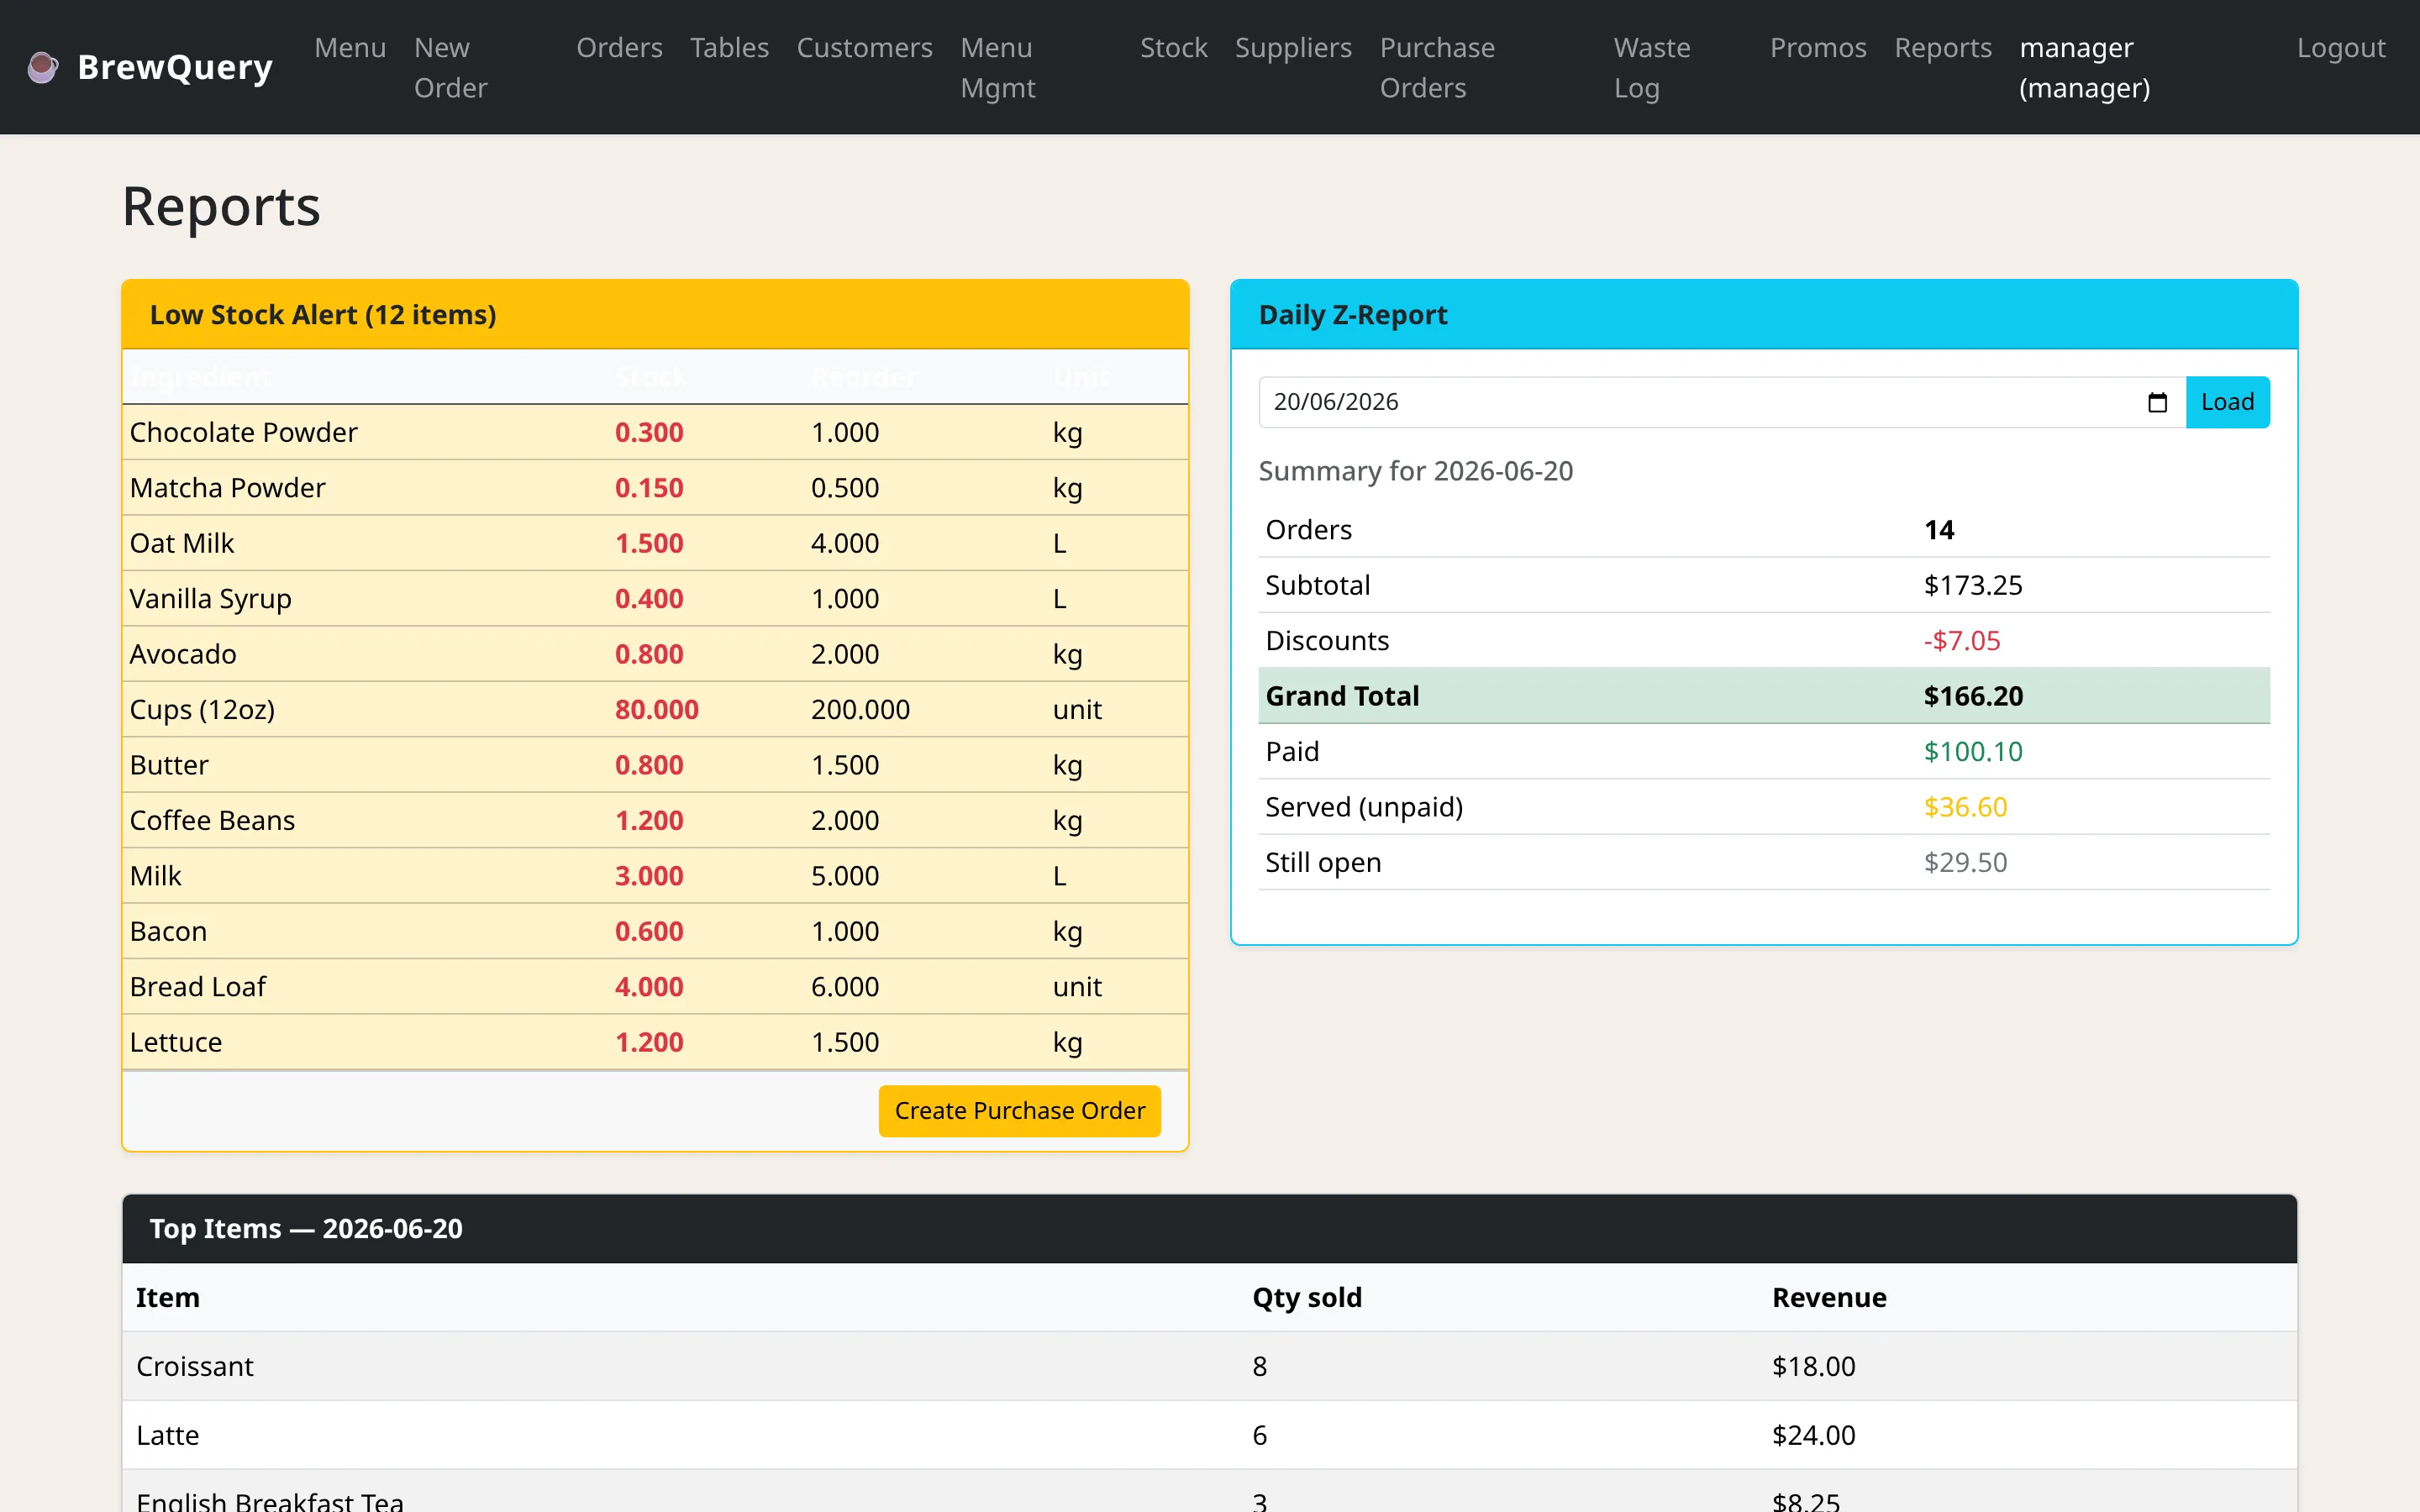Viewport: 2420px width, 1512px height.
Task: Click Milk stock value 3.000
Action: [x=649, y=876]
